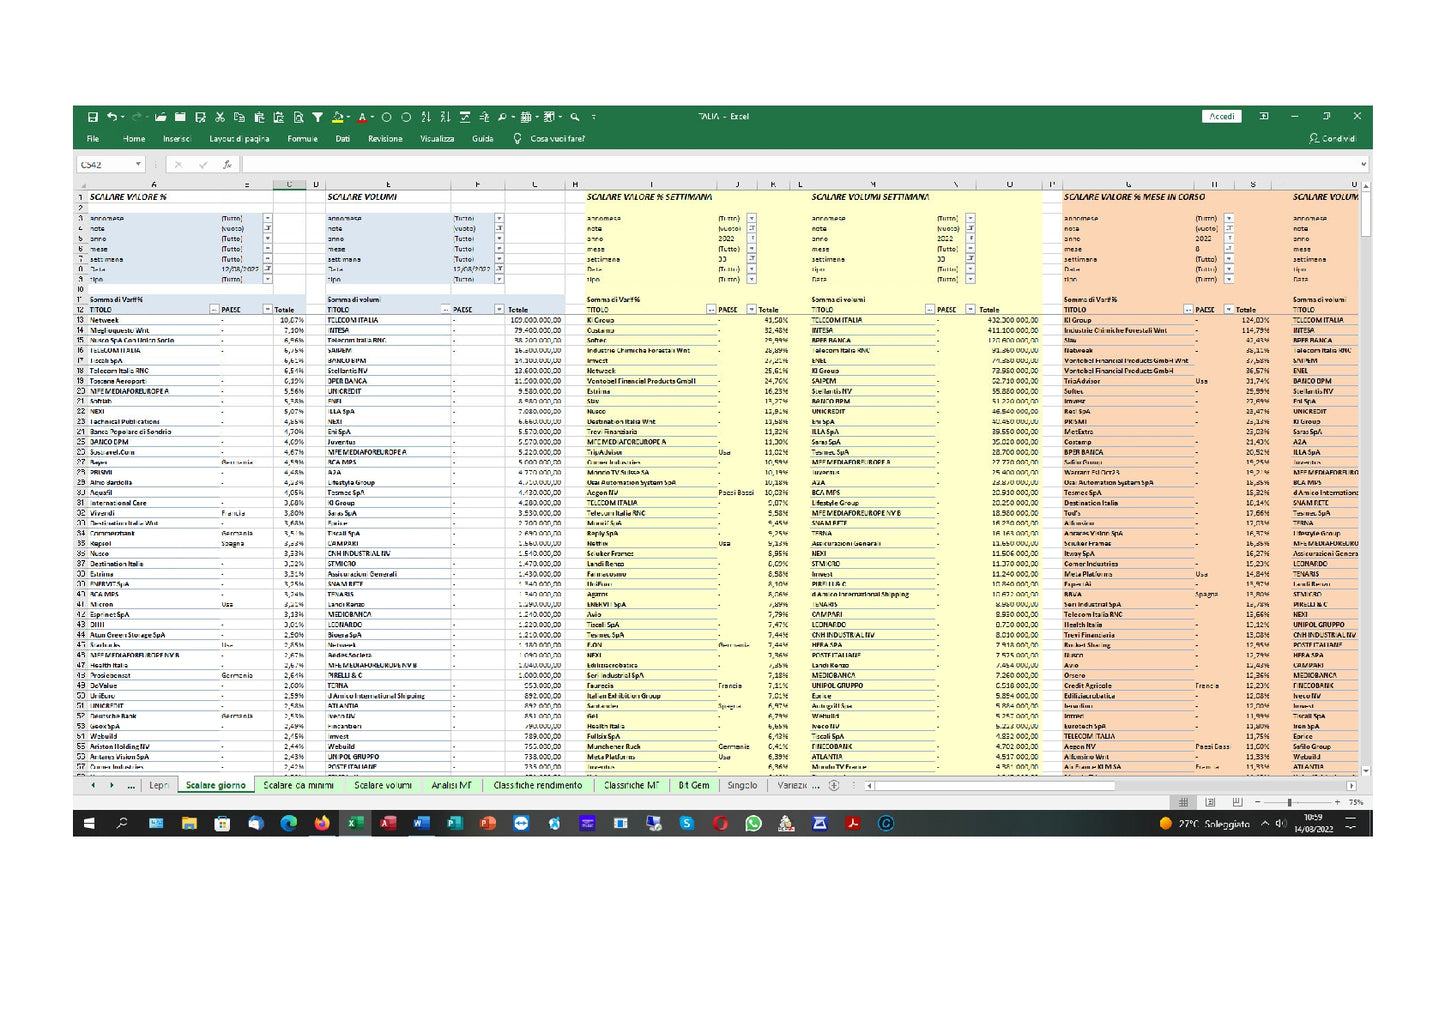Open Firefox from the taskbar

click(321, 824)
